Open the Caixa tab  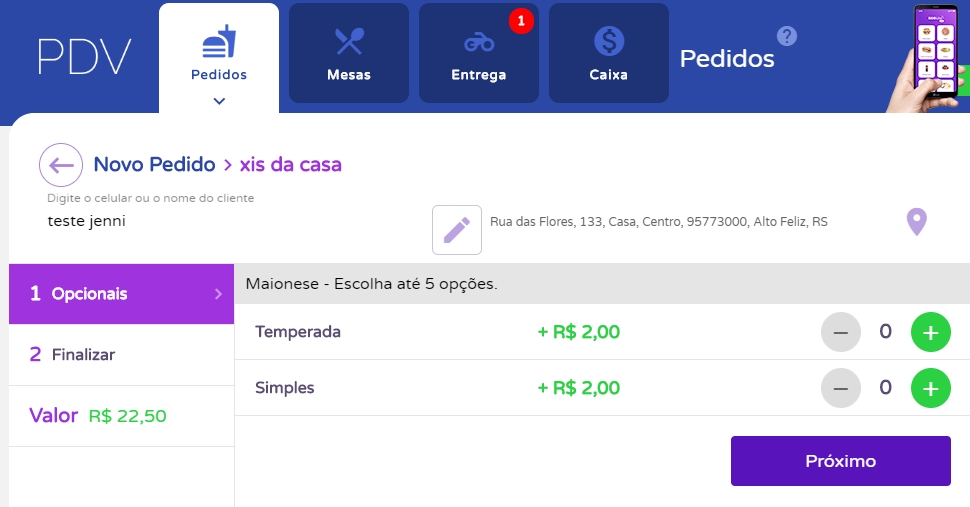(608, 53)
